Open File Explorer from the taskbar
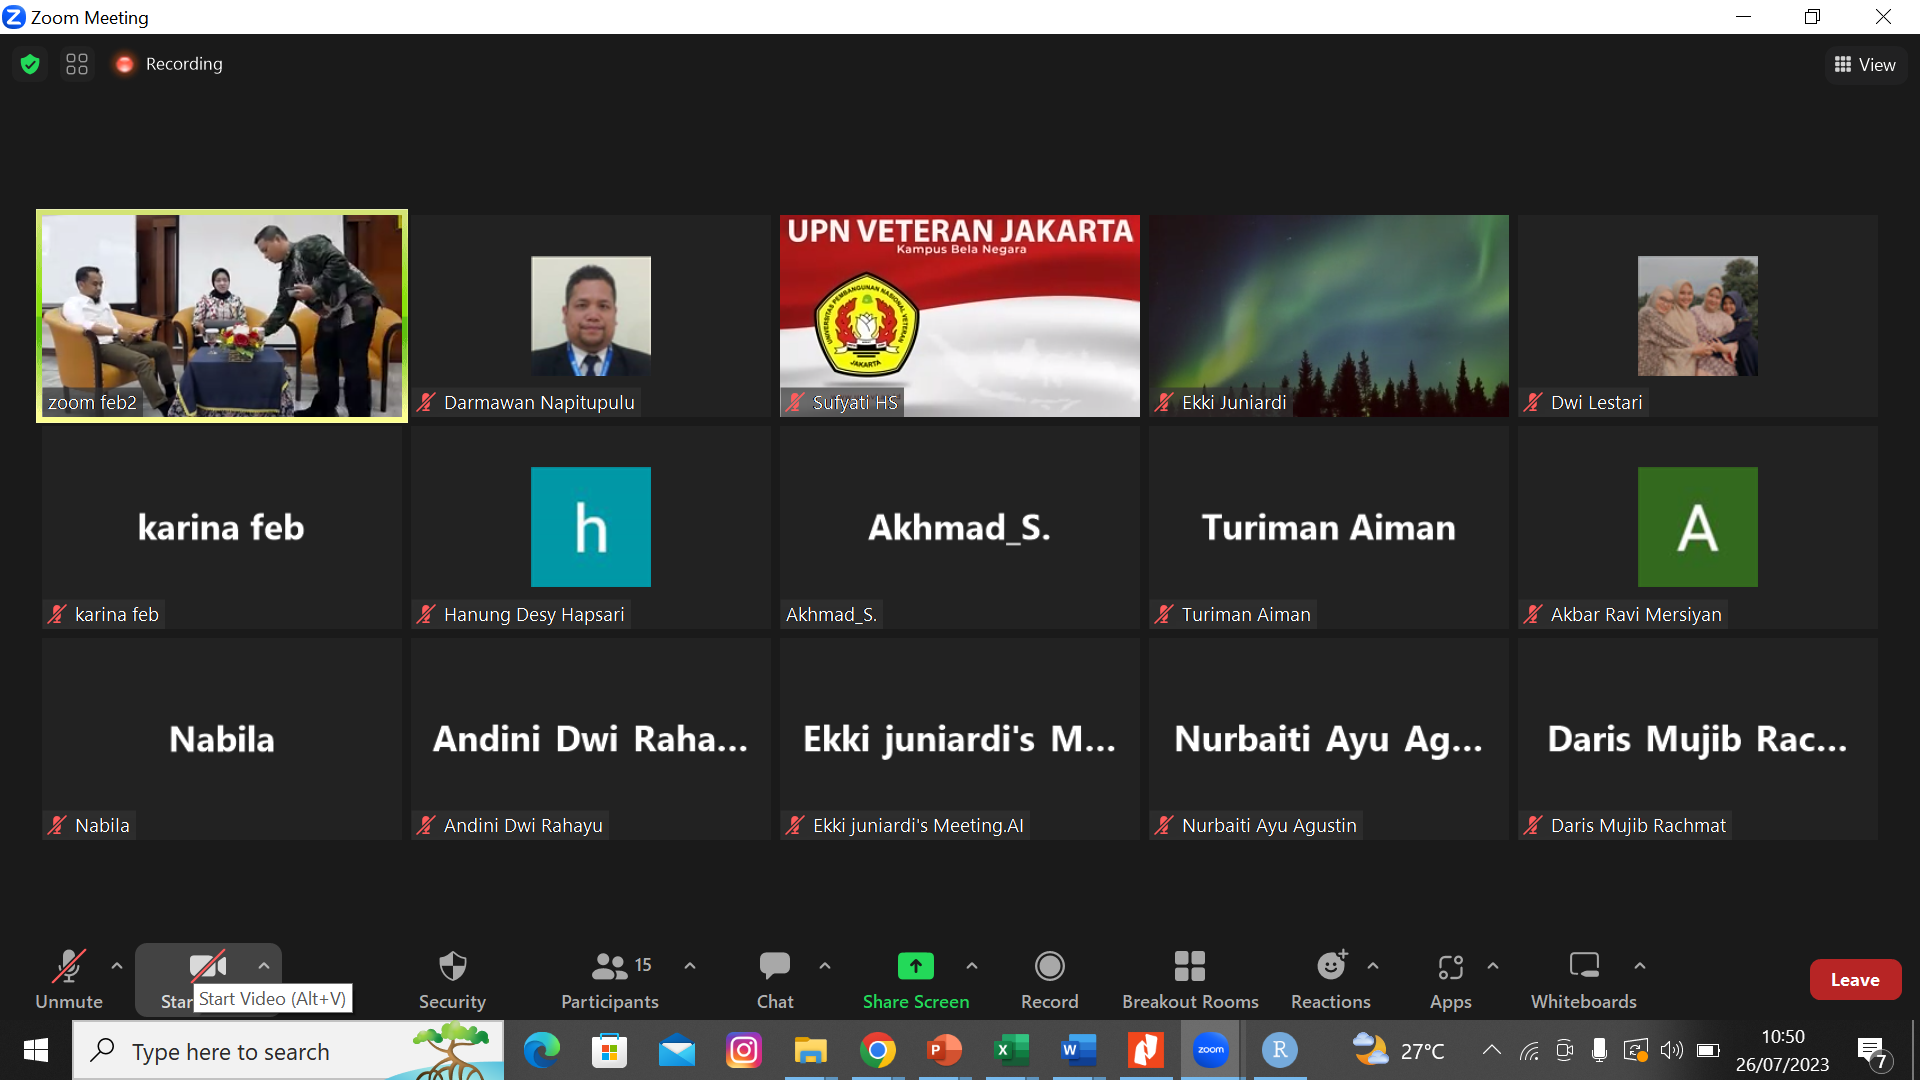Screen dimensions: 1920x1080 pyautogui.click(x=811, y=1050)
